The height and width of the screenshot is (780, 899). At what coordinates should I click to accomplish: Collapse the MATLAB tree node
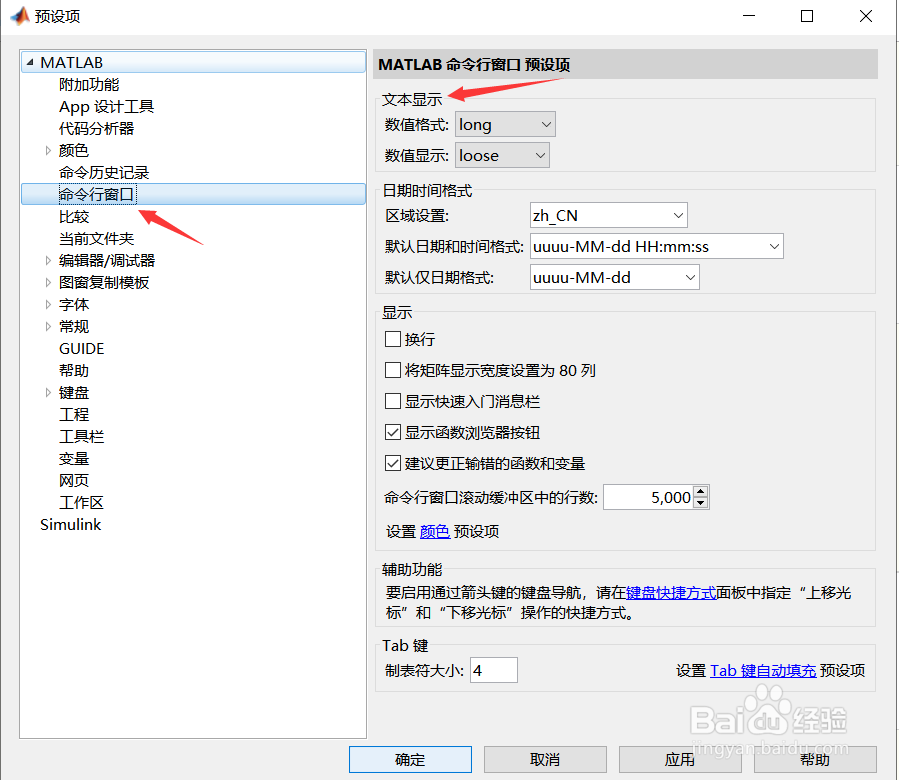point(30,62)
